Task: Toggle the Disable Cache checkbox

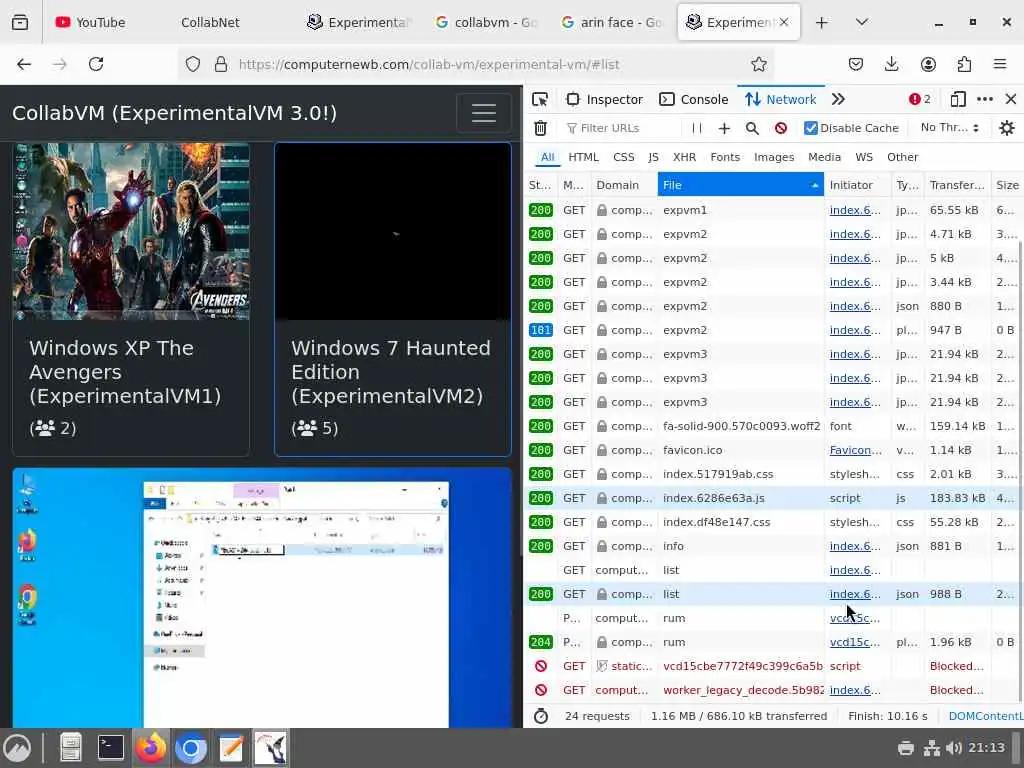Action: pos(810,128)
